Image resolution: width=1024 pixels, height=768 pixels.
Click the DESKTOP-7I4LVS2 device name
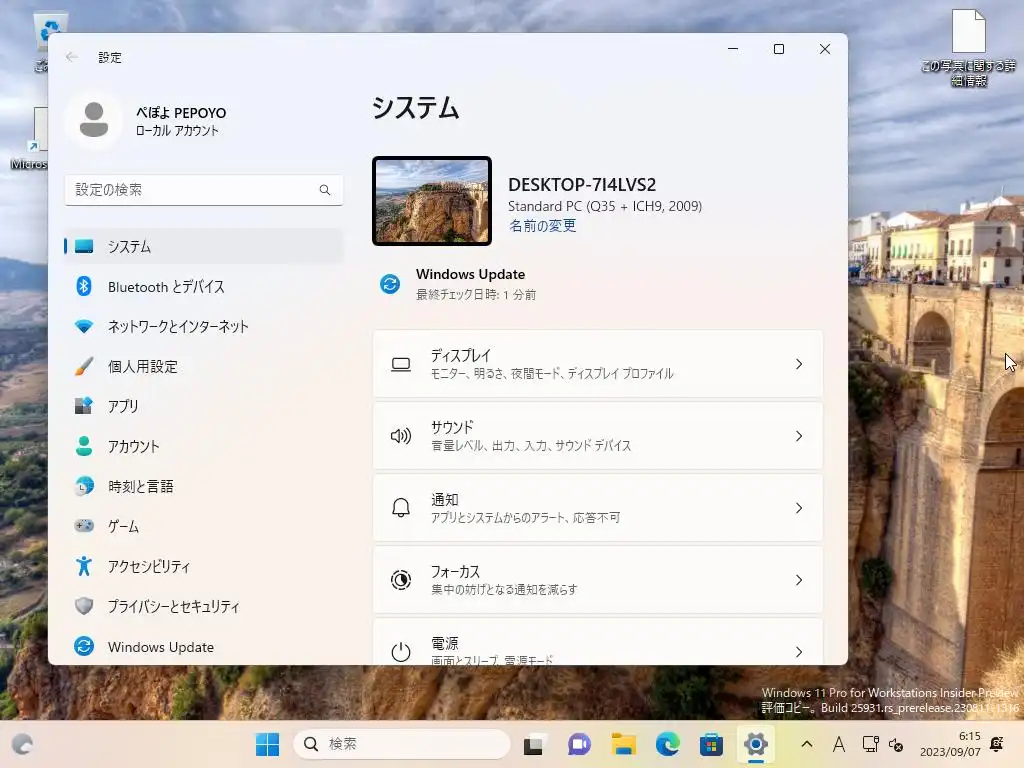pyautogui.click(x=582, y=185)
